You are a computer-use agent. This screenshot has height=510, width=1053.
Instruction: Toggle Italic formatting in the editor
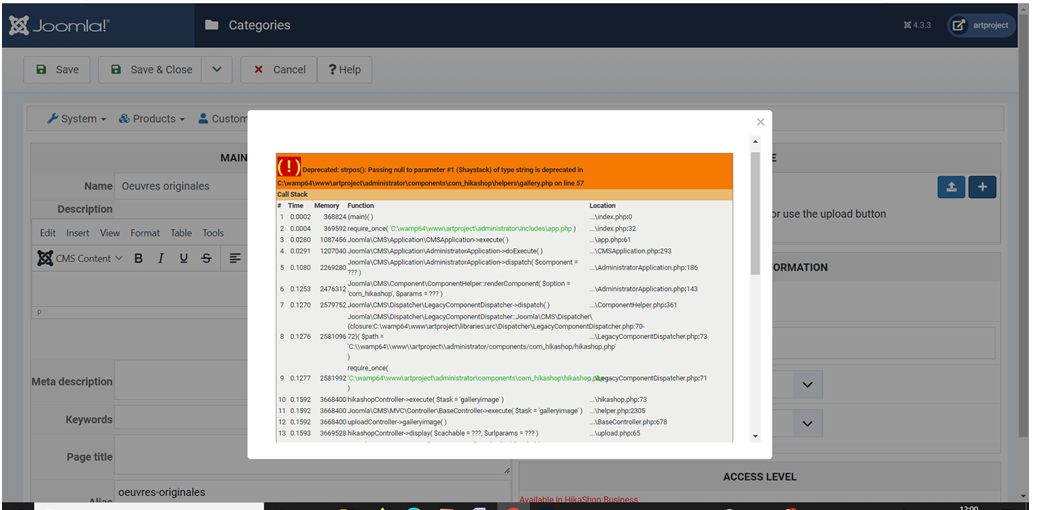pos(161,258)
